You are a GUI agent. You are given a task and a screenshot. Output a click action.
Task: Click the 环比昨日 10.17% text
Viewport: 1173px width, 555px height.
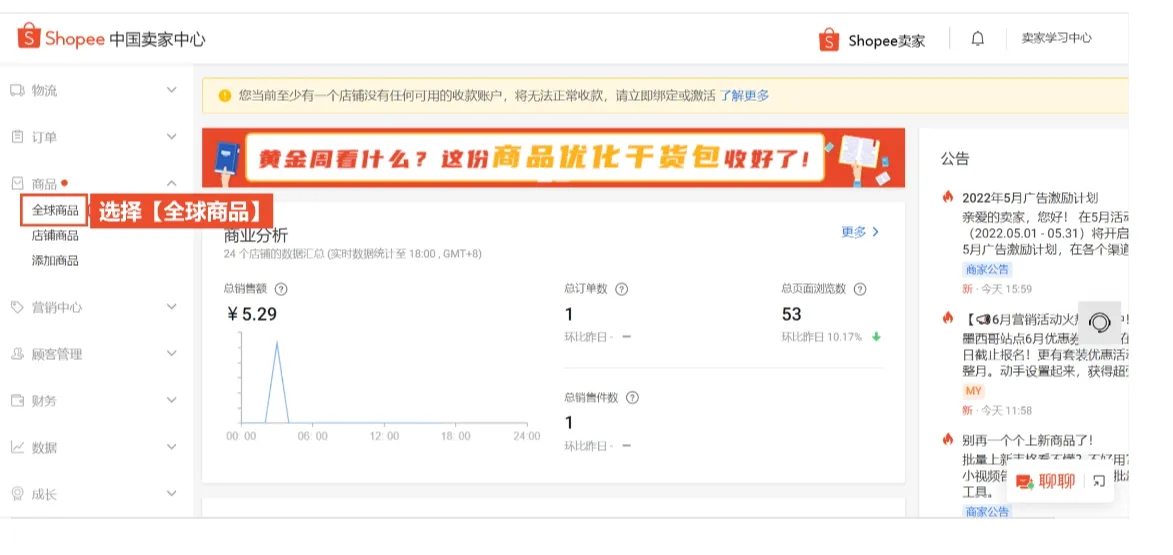(821, 337)
